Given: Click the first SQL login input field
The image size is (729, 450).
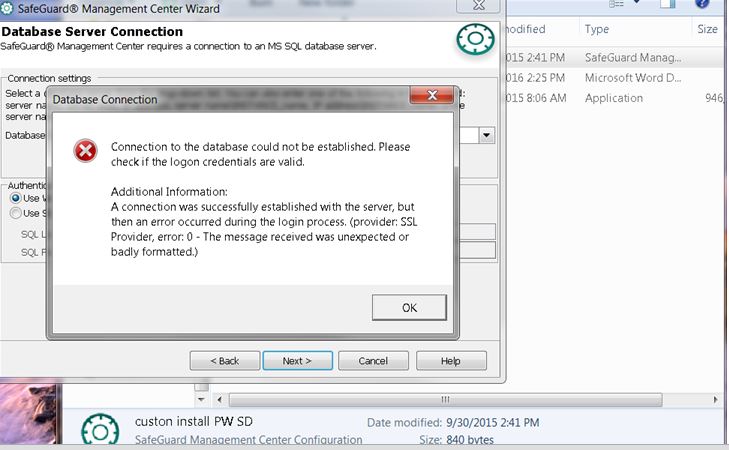Looking at the screenshot, I should [x=477, y=232].
